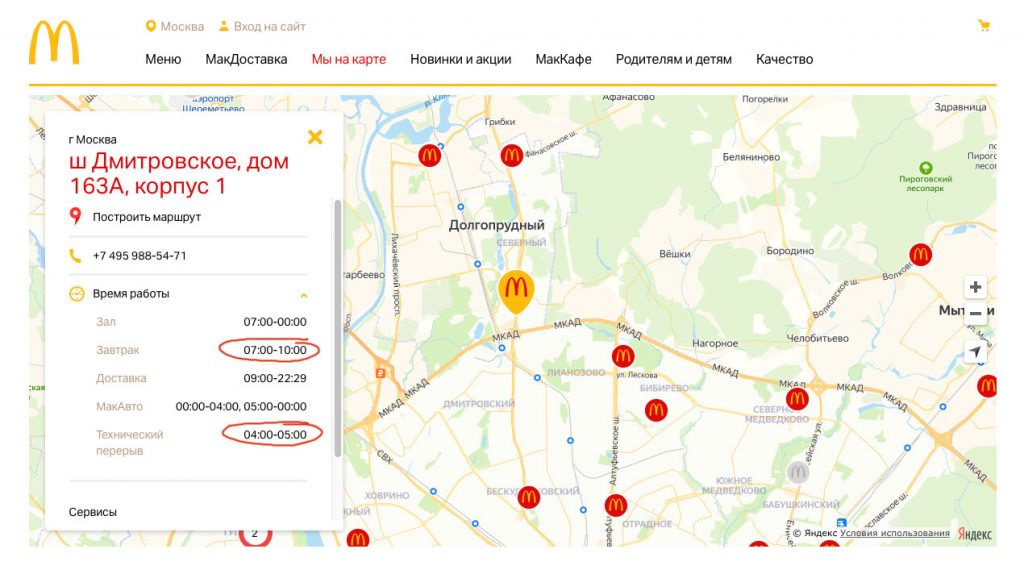The height and width of the screenshot is (574, 1024).
Task: Click the Пироговский лесопарк green marker
Action: [925, 168]
